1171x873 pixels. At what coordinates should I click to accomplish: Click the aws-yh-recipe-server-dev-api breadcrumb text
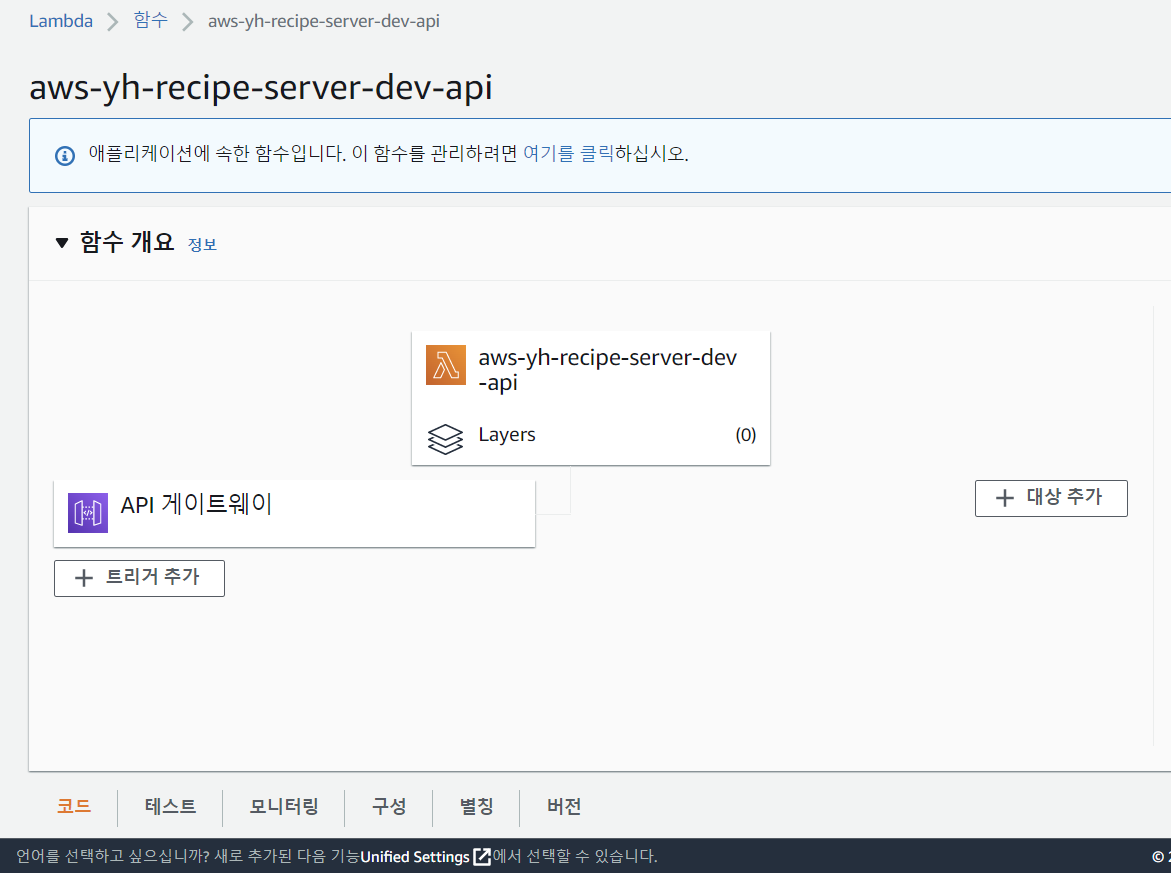point(323,21)
